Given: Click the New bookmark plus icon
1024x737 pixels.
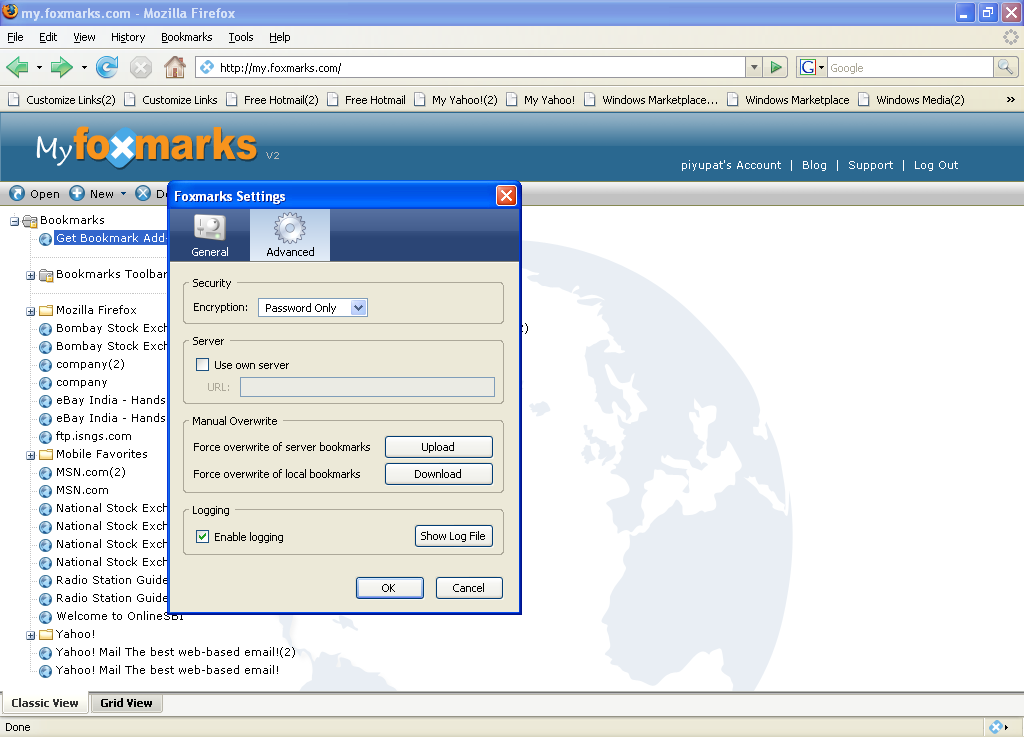Looking at the screenshot, I should tap(77, 193).
